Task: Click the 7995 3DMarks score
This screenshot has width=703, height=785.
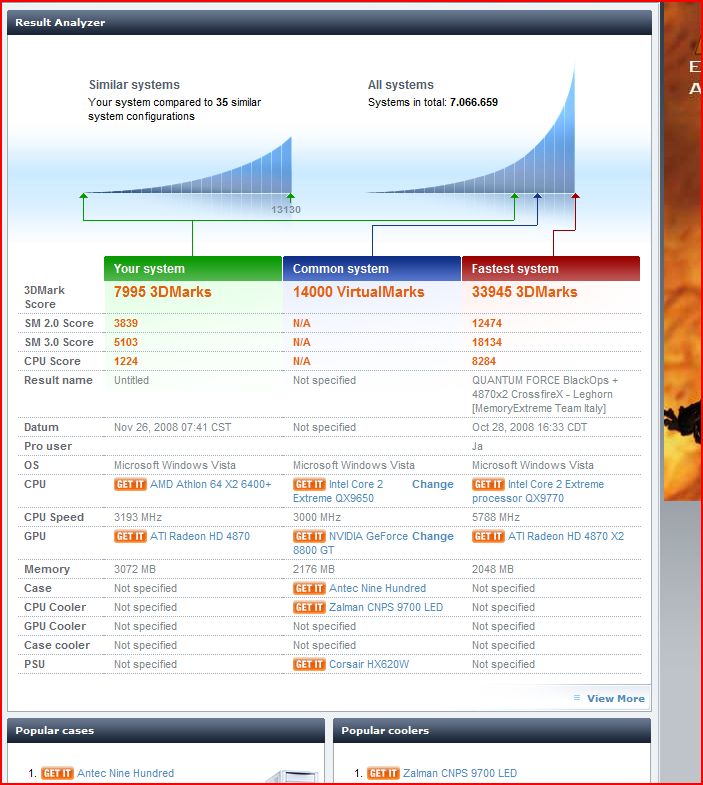Action: click(163, 292)
